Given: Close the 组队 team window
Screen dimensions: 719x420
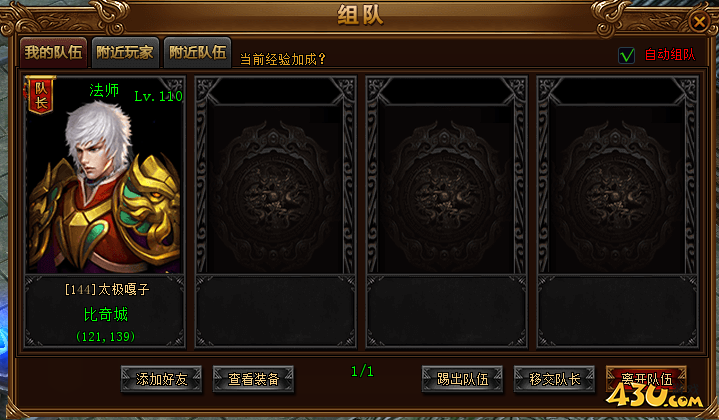Looking at the screenshot, I should (x=699, y=21).
